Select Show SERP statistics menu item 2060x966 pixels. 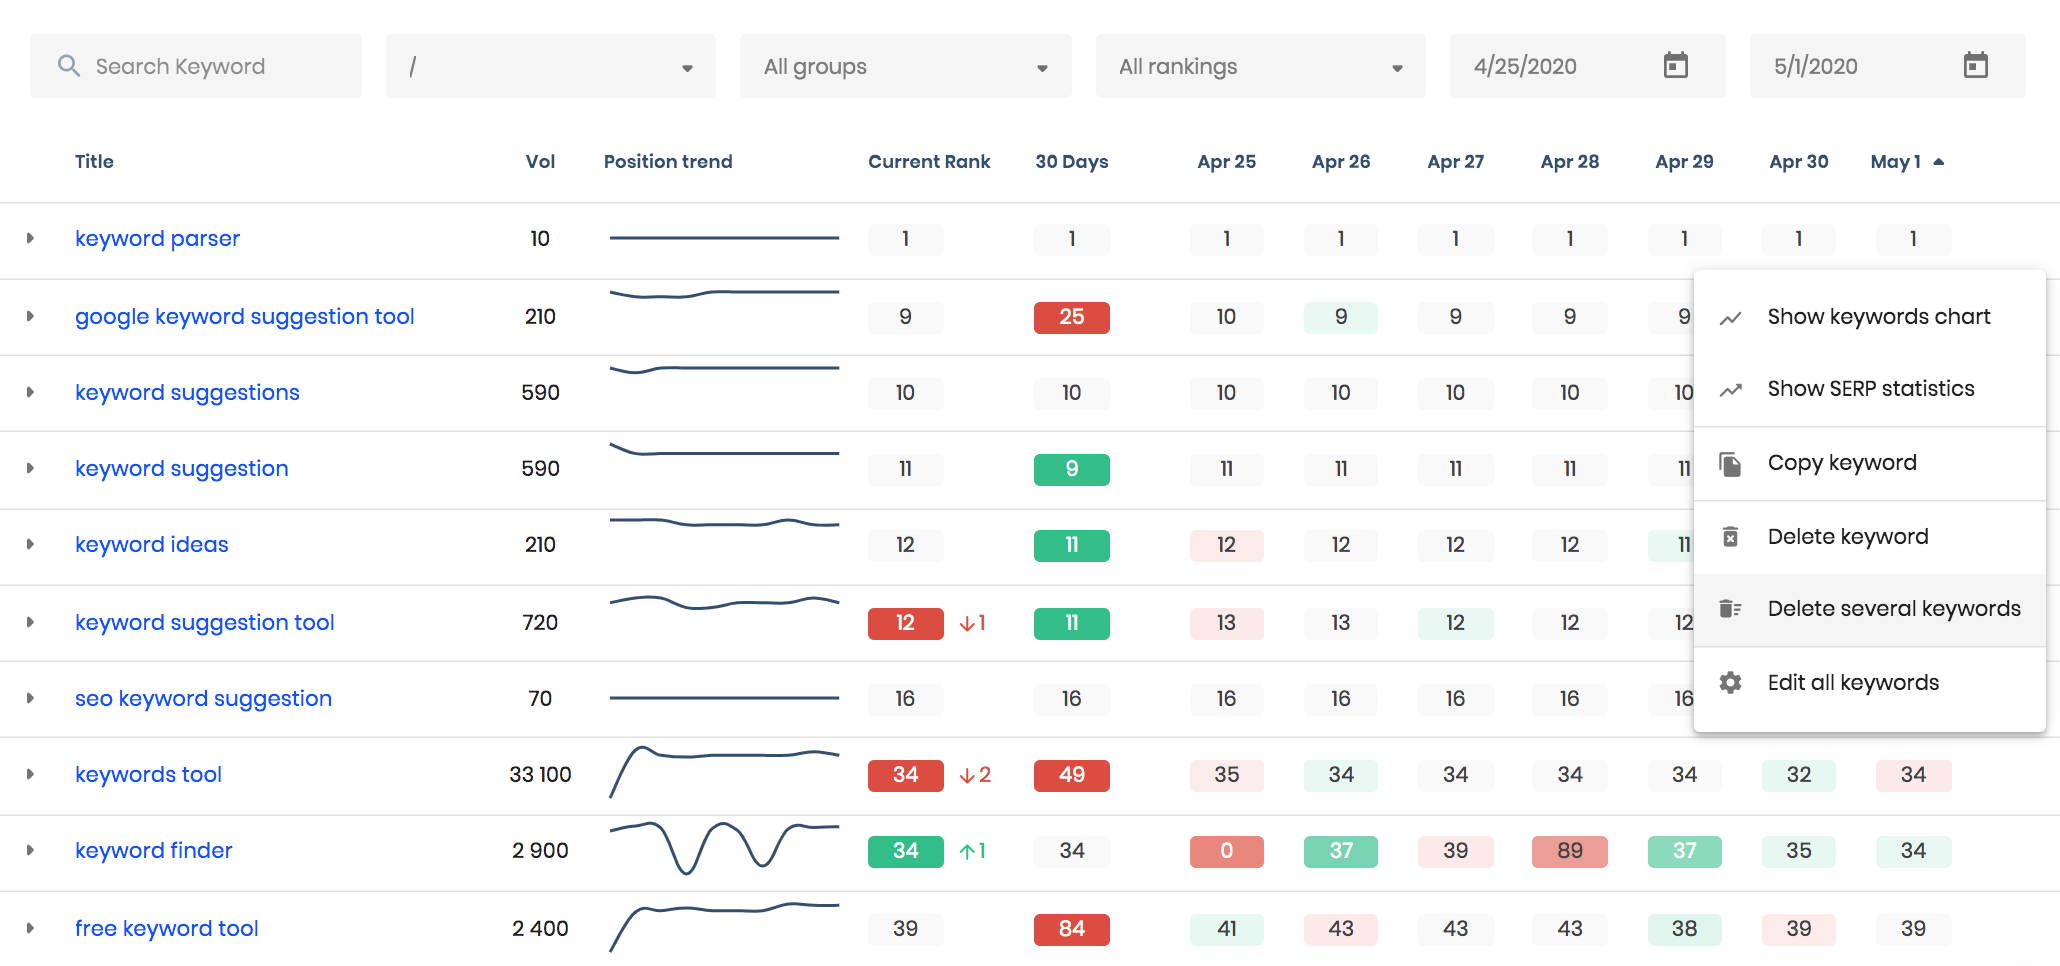point(1869,389)
